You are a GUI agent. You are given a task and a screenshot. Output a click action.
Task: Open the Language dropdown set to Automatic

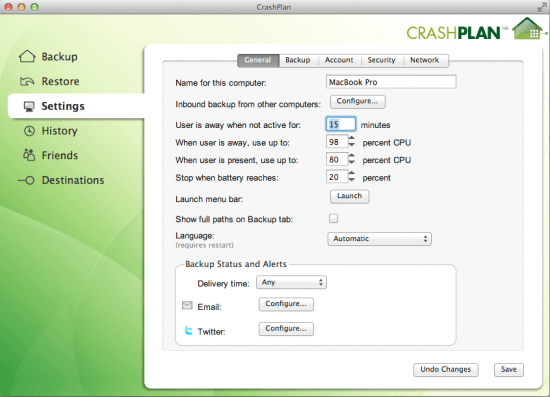379,239
